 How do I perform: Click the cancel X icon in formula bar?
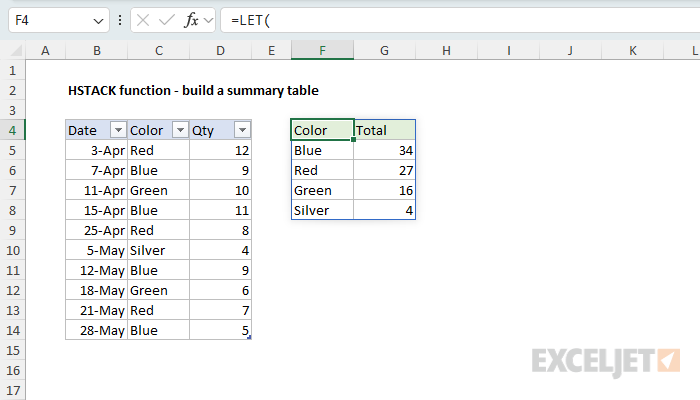coord(143,20)
